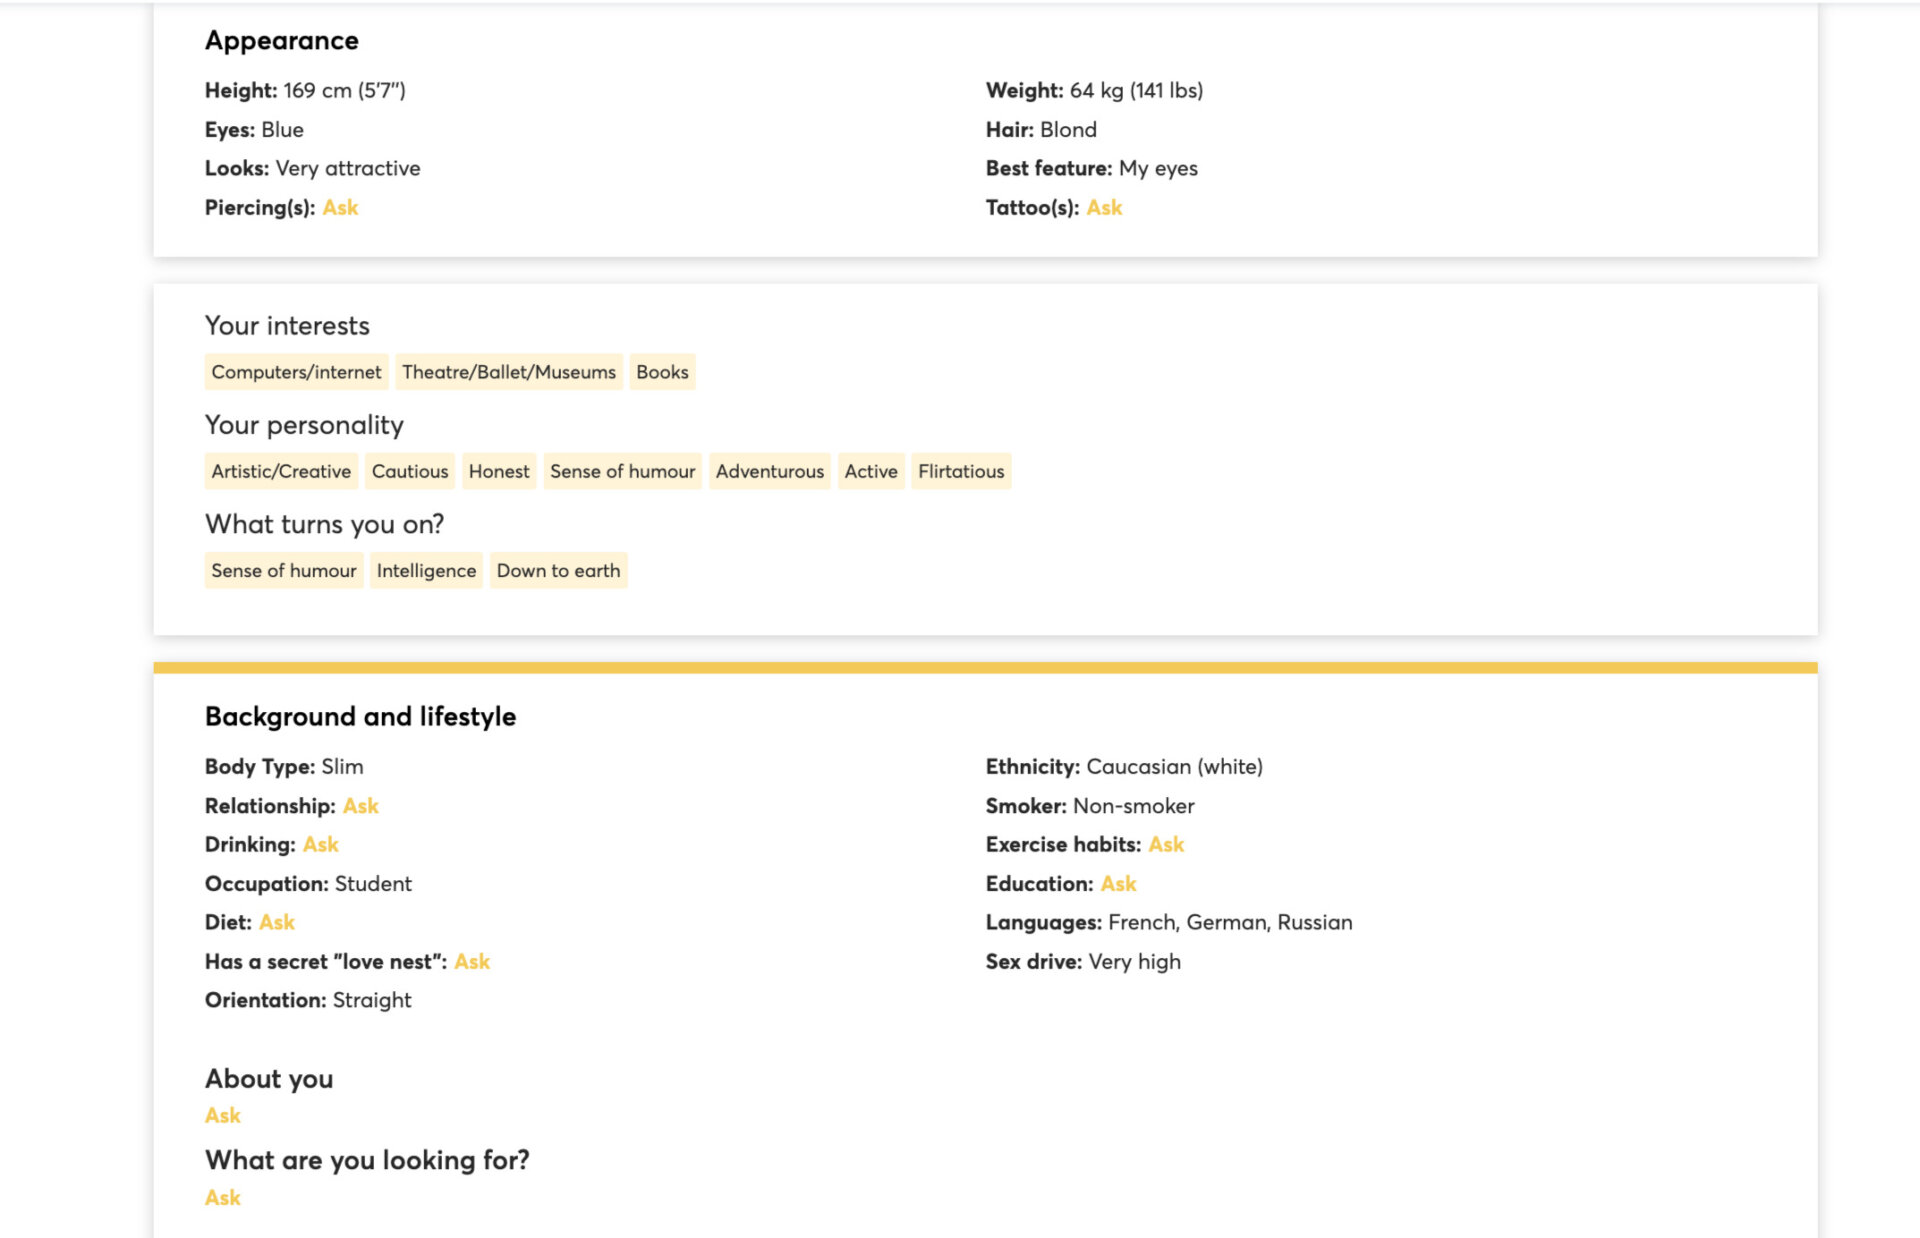Click the Cautious personality tag
Image resolution: width=1920 pixels, height=1238 pixels.
click(x=410, y=471)
